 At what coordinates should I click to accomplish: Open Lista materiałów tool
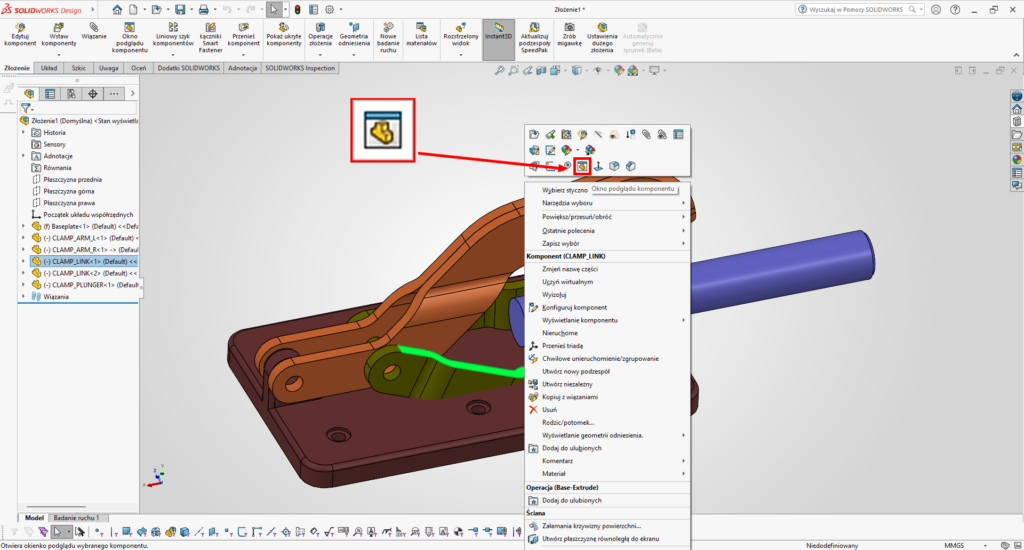(x=421, y=35)
